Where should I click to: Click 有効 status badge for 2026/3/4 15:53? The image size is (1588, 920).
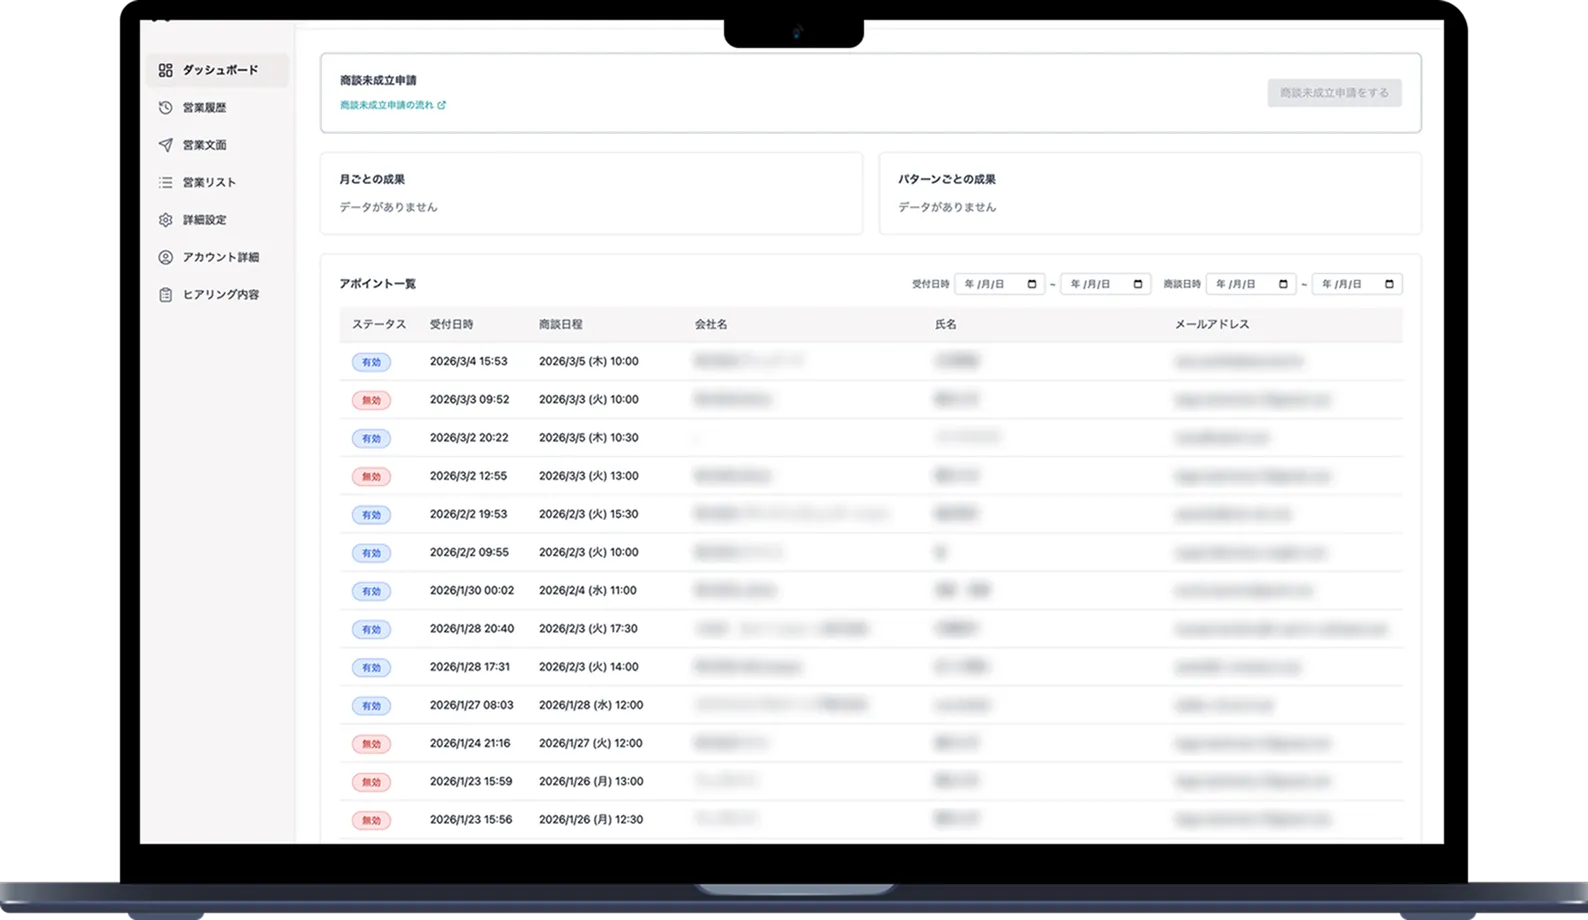[371, 362]
